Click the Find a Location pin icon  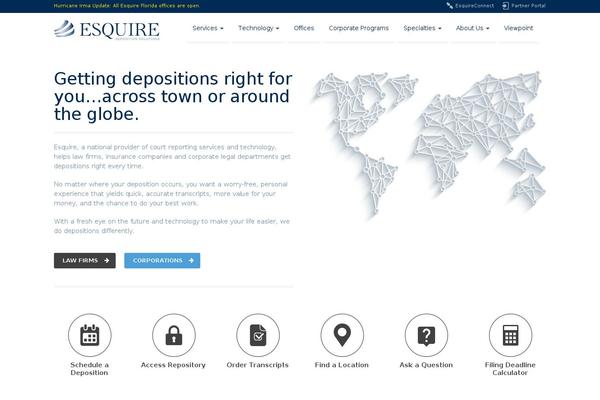coord(342,335)
